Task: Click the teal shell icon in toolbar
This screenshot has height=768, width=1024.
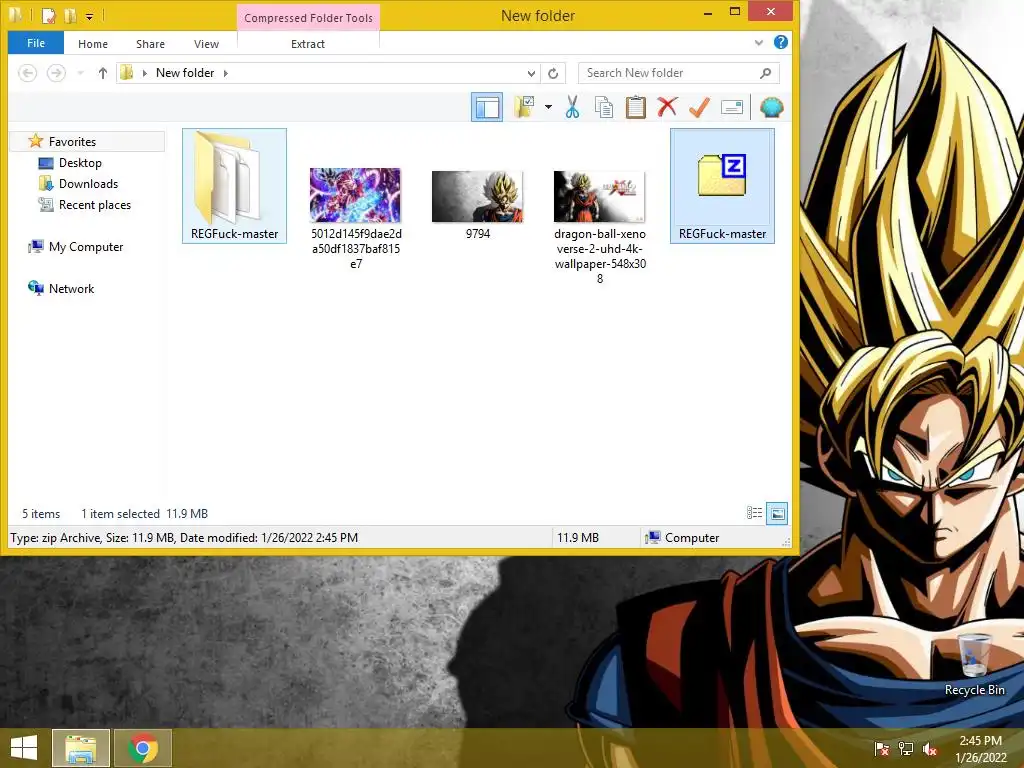Action: coord(771,107)
